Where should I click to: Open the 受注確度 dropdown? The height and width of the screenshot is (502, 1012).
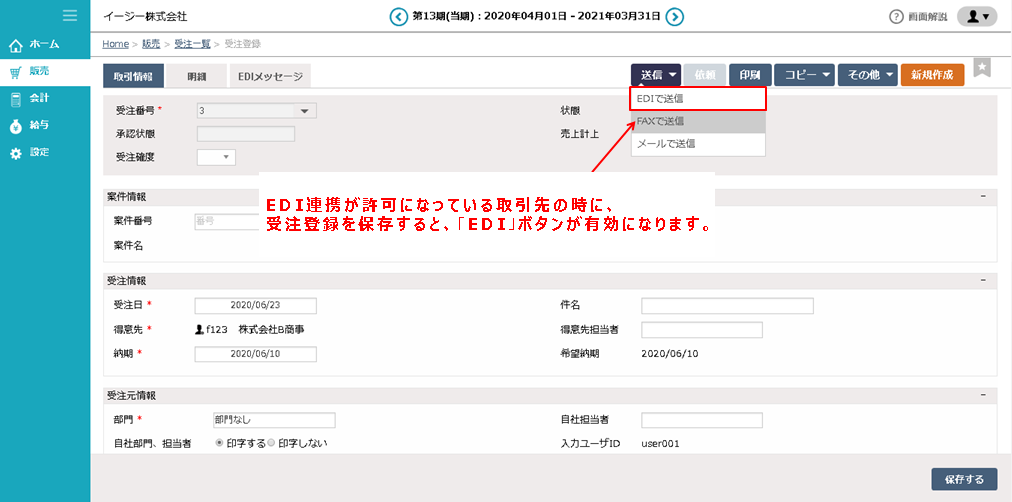pos(226,157)
